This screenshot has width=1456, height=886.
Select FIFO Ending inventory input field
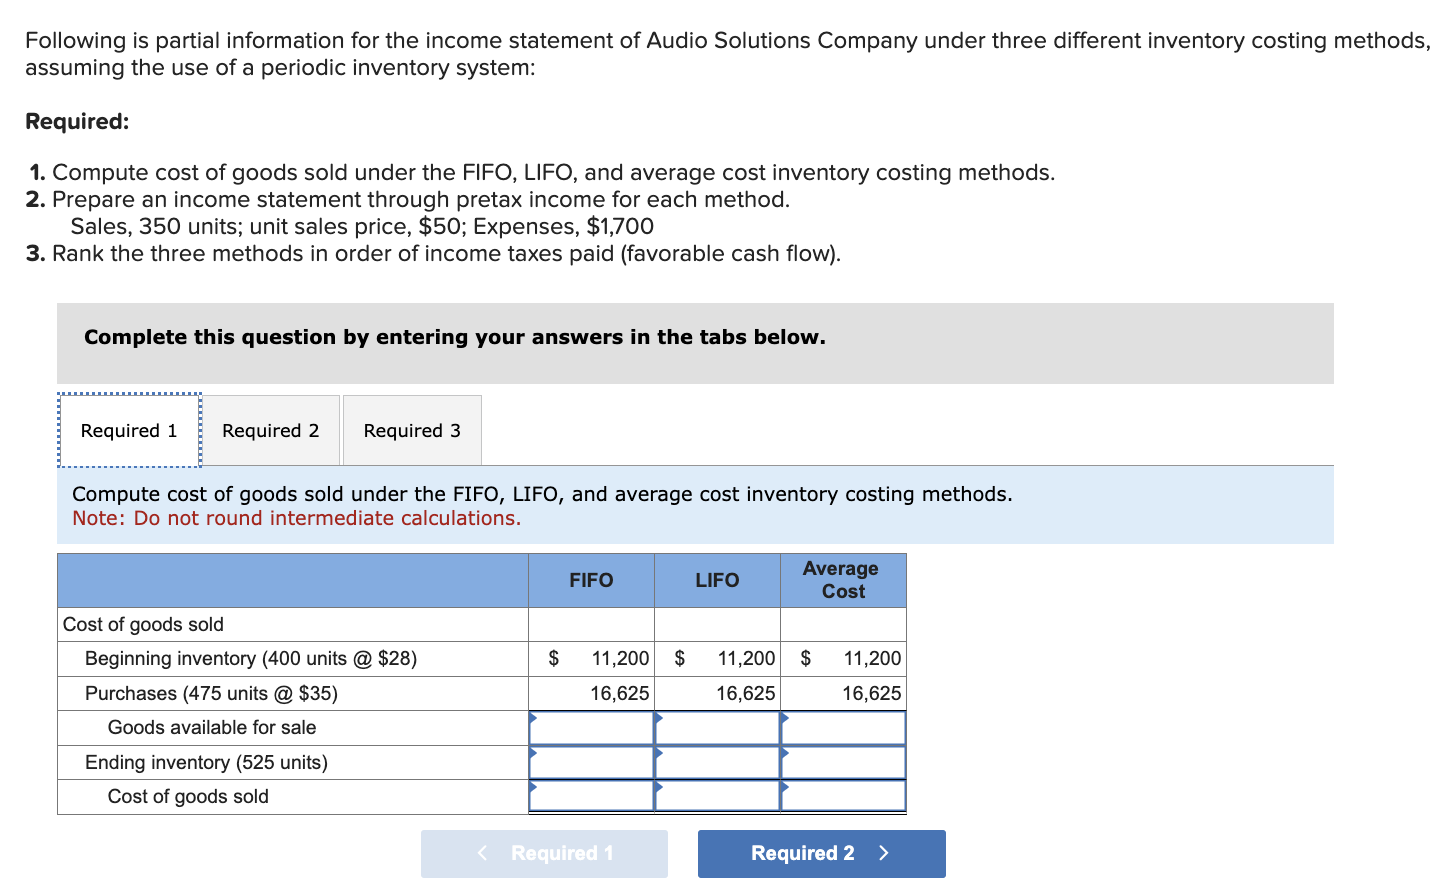(x=591, y=762)
